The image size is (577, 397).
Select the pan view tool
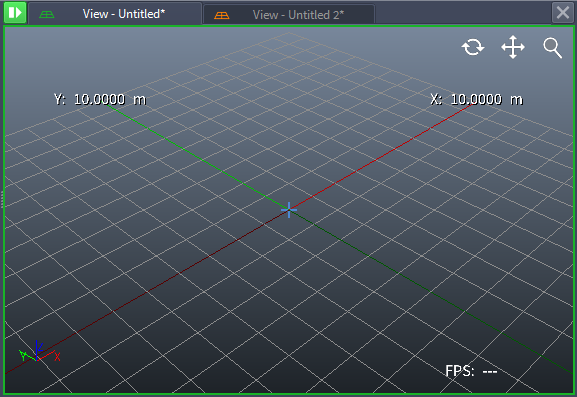[513, 47]
